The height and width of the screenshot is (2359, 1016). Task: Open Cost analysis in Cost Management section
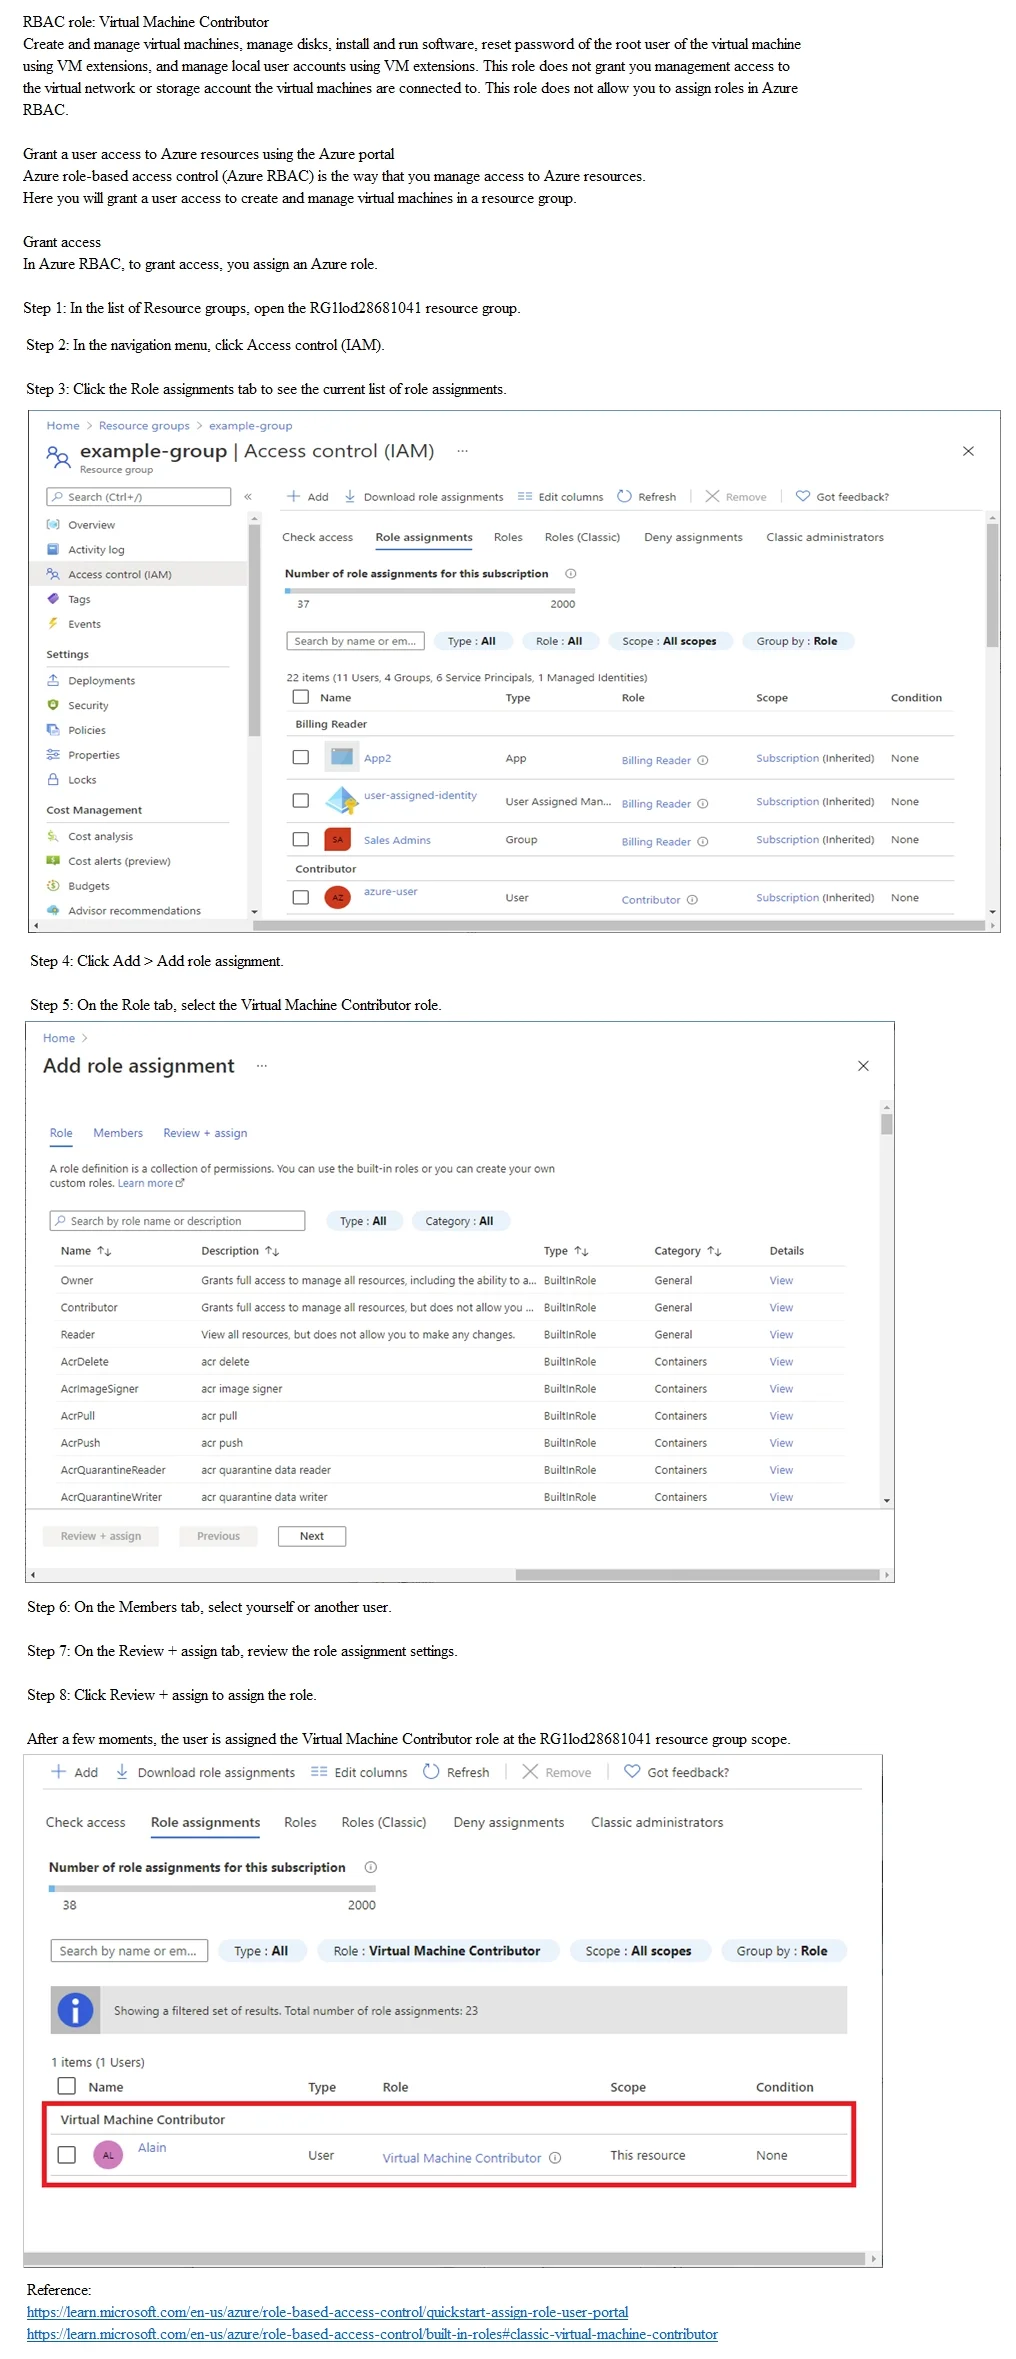pyautogui.click(x=100, y=836)
